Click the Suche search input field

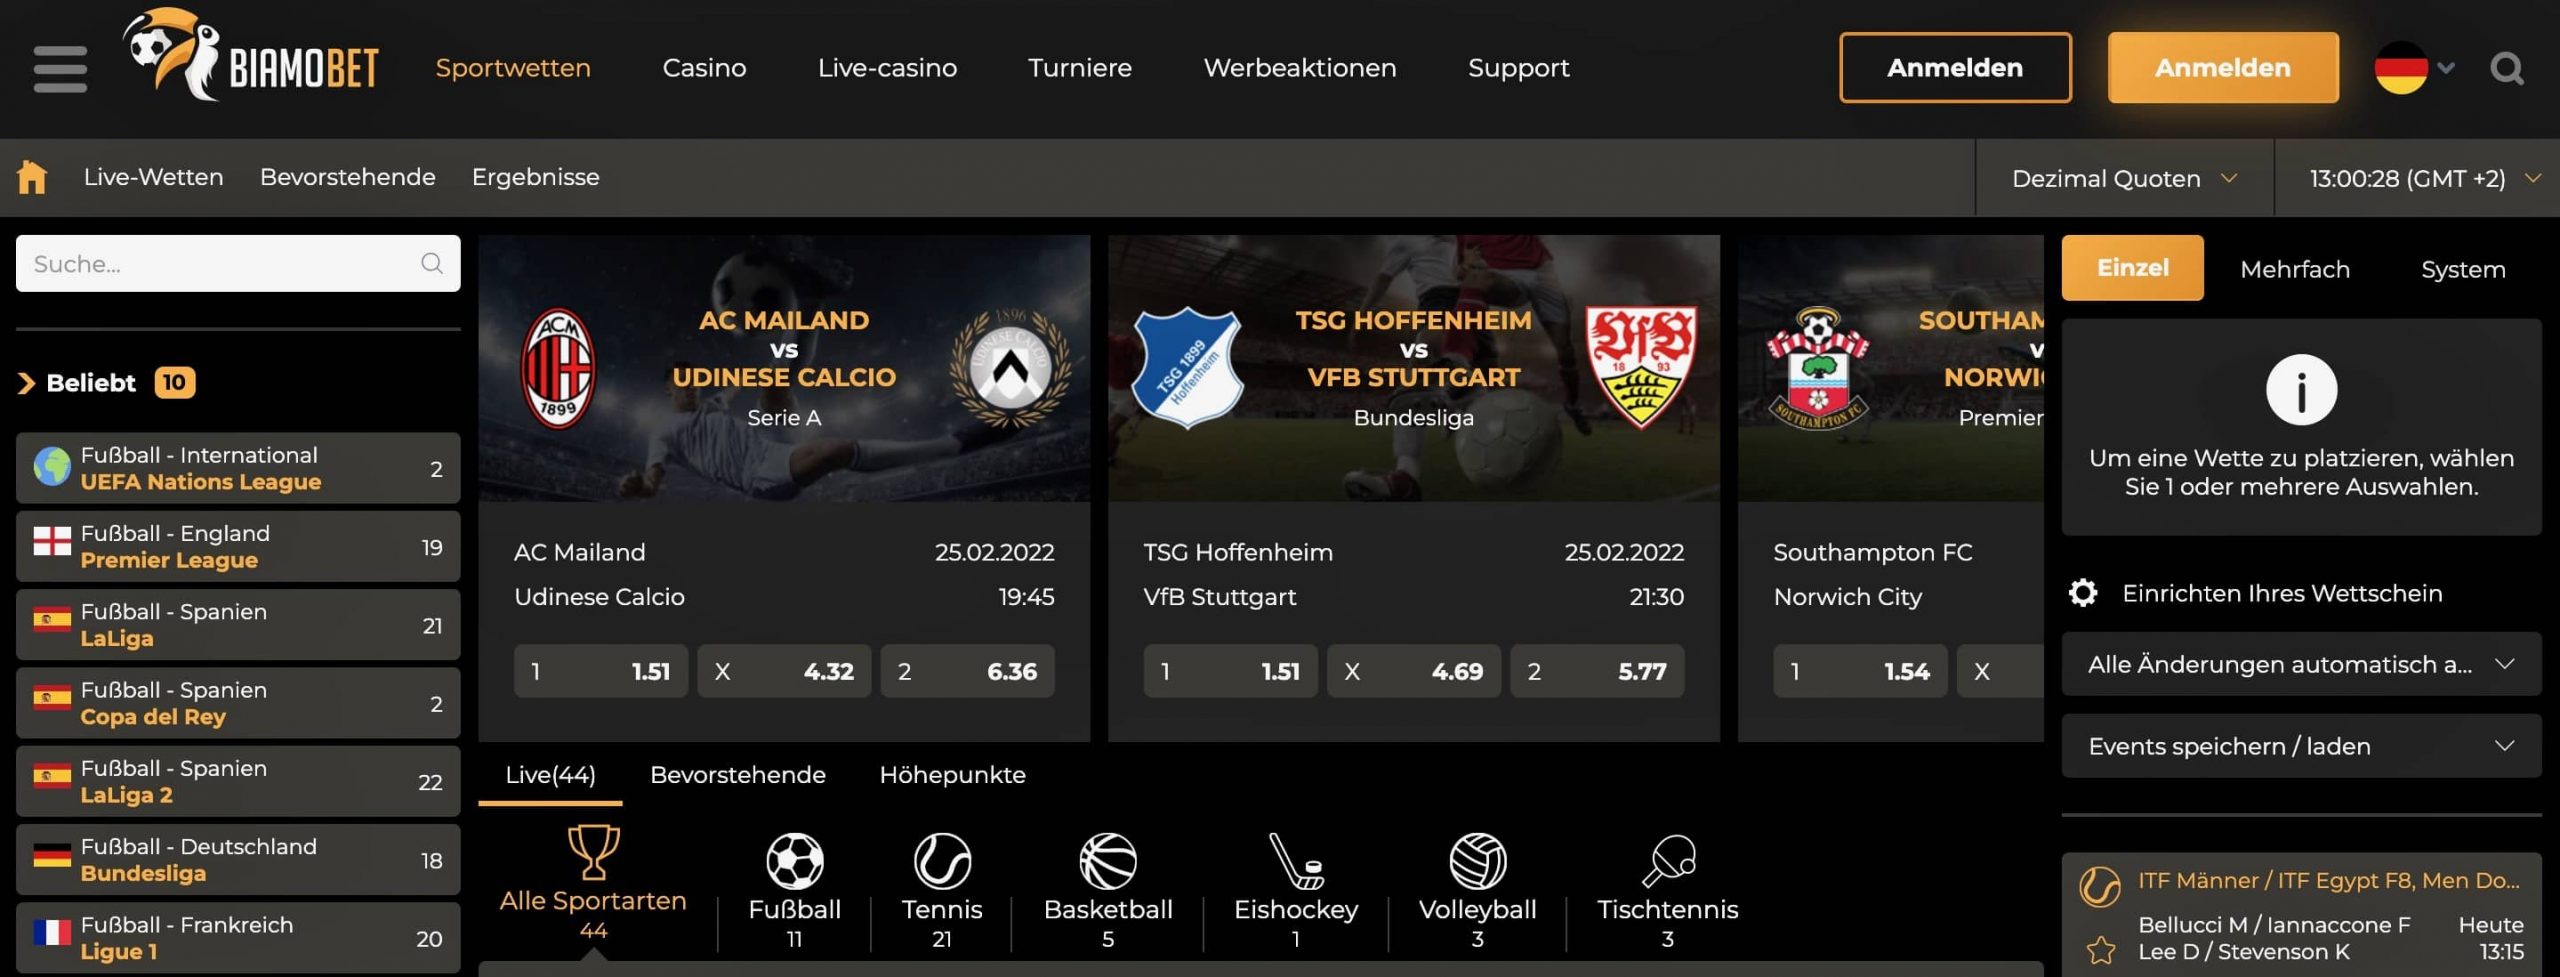pos(238,264)
